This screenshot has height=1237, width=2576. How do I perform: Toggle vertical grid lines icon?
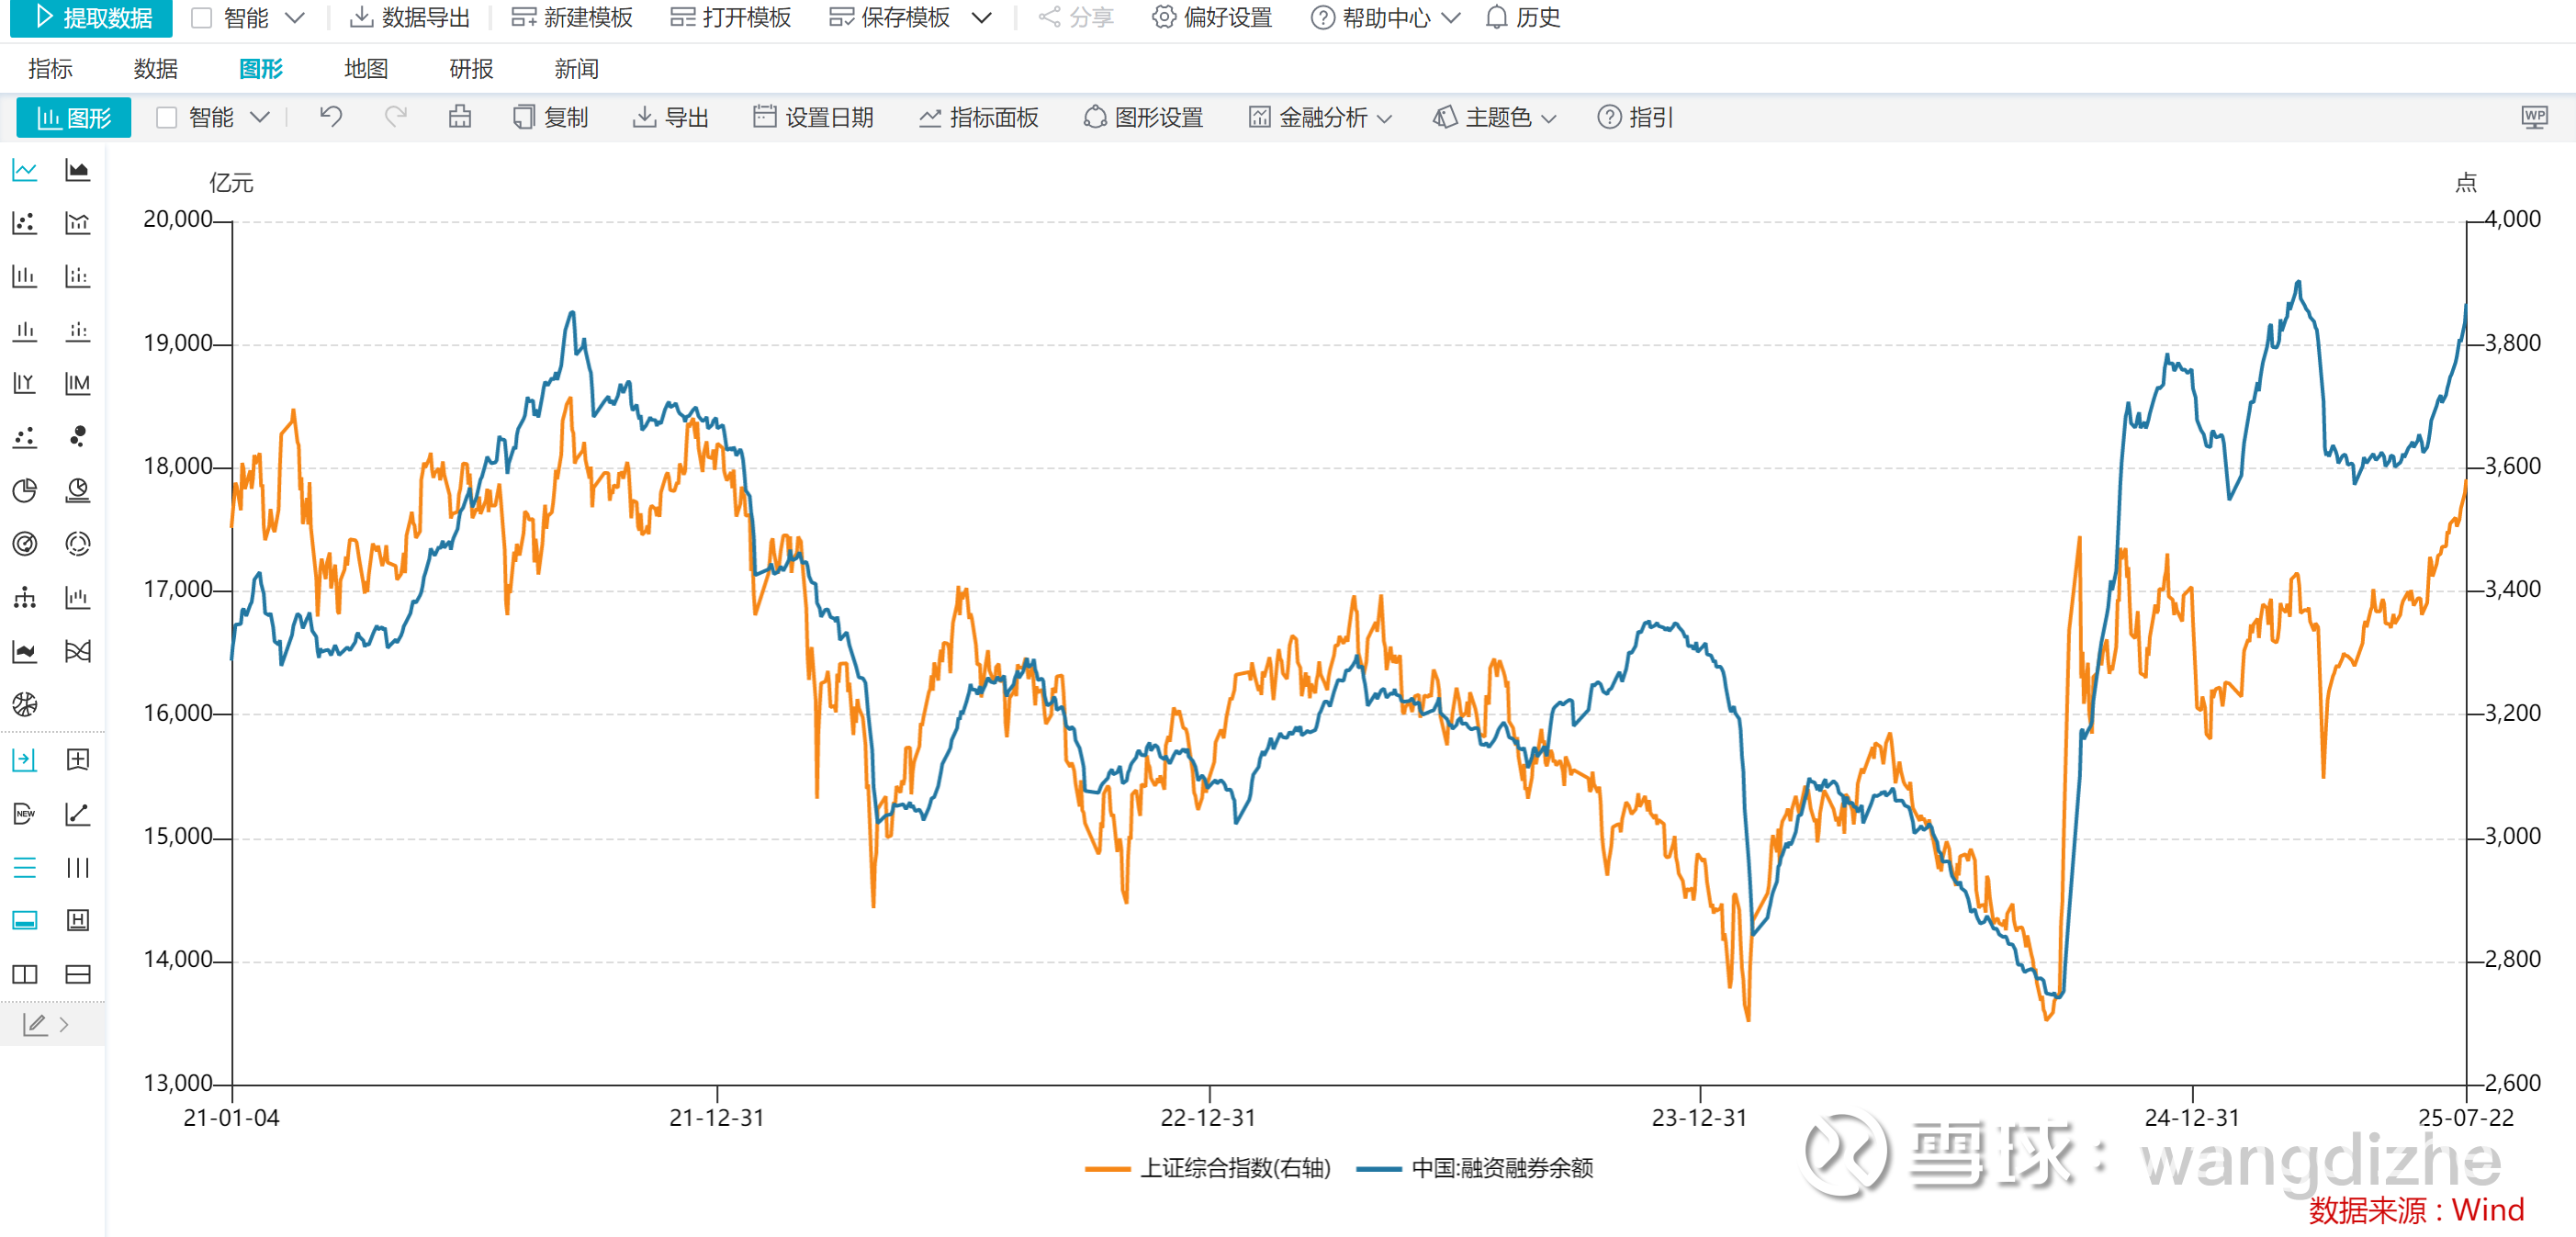point(77,867)
